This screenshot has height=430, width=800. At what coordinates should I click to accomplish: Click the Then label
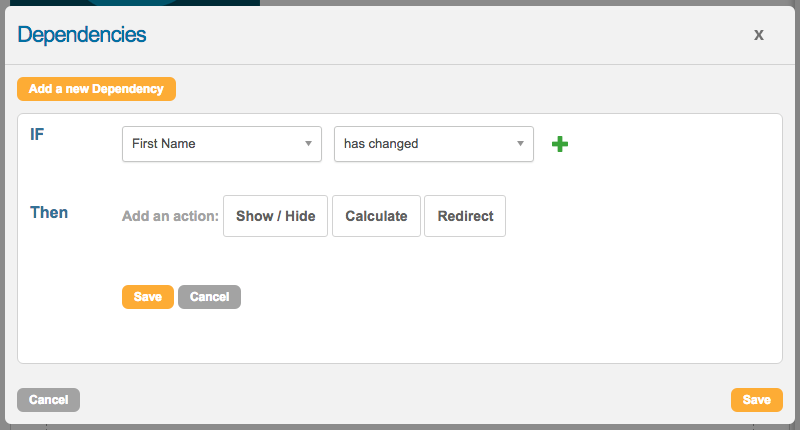pos(49,213)
